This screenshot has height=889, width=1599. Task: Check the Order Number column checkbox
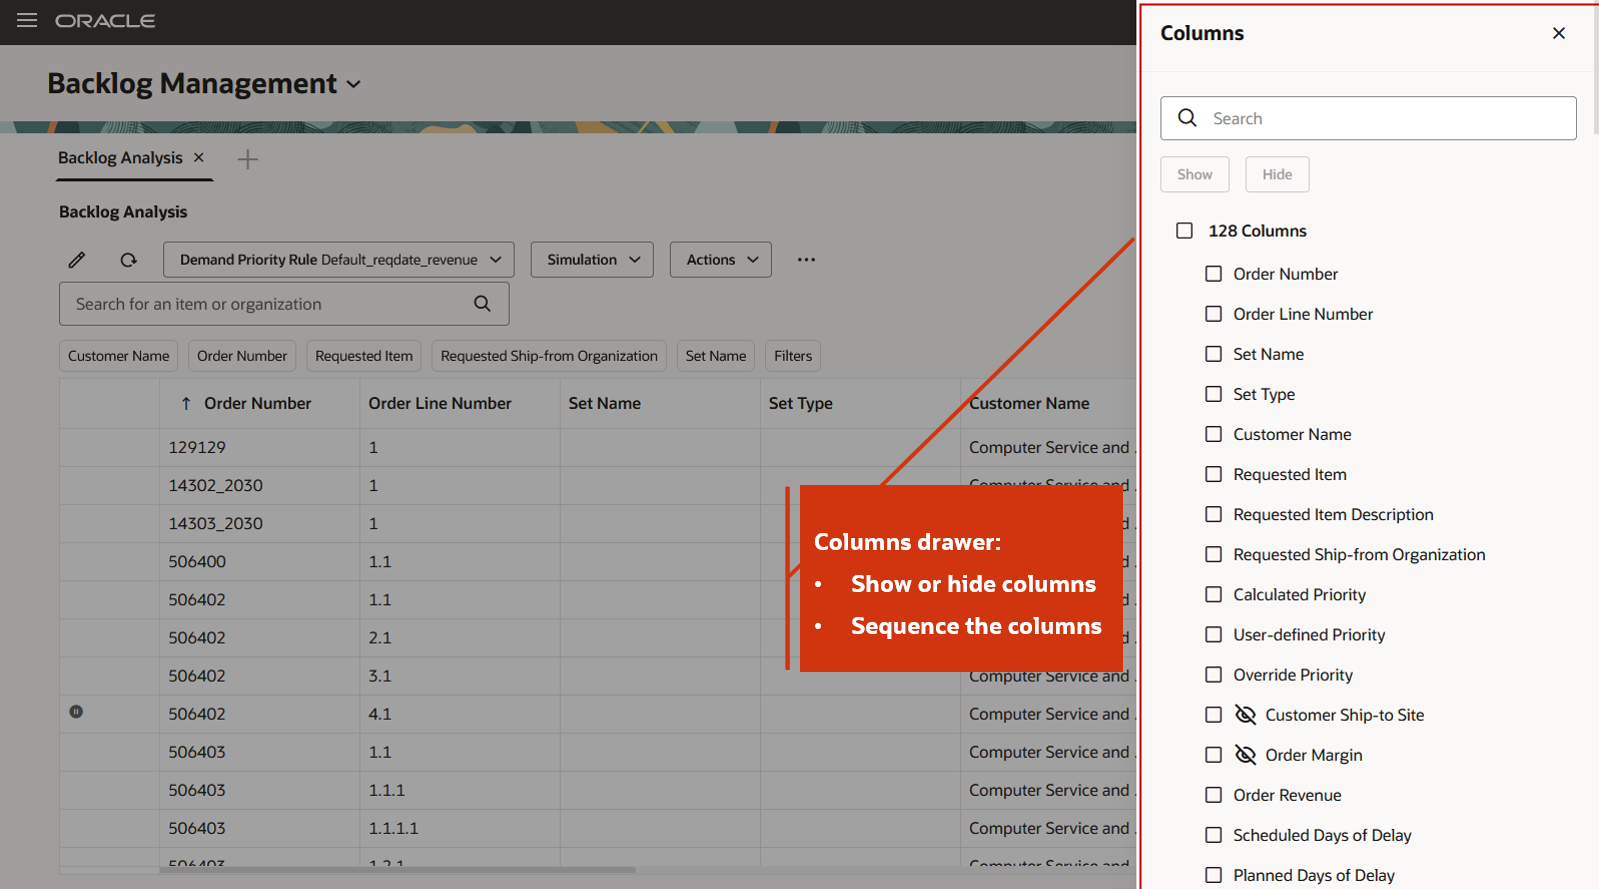(x=1214, y=274)
